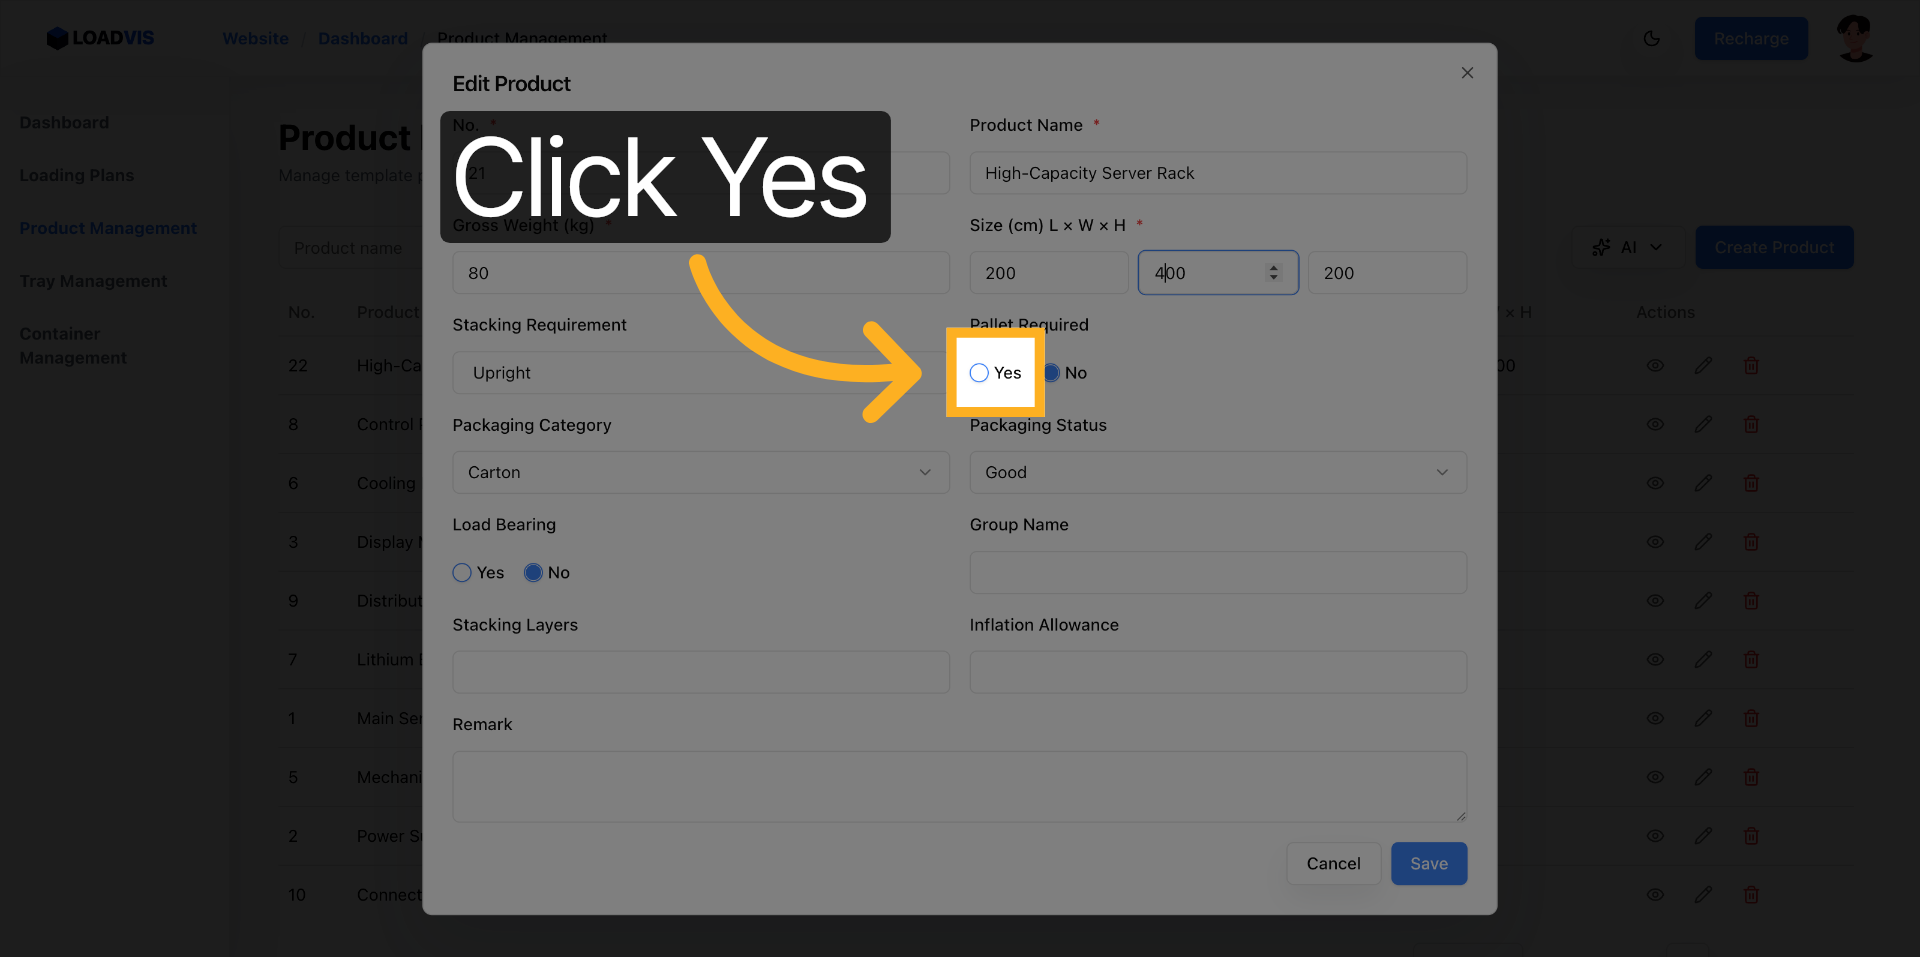Select Yes for Pallet Required
The width and height of the screenshot is (1920, 957).
coord(979,373)
